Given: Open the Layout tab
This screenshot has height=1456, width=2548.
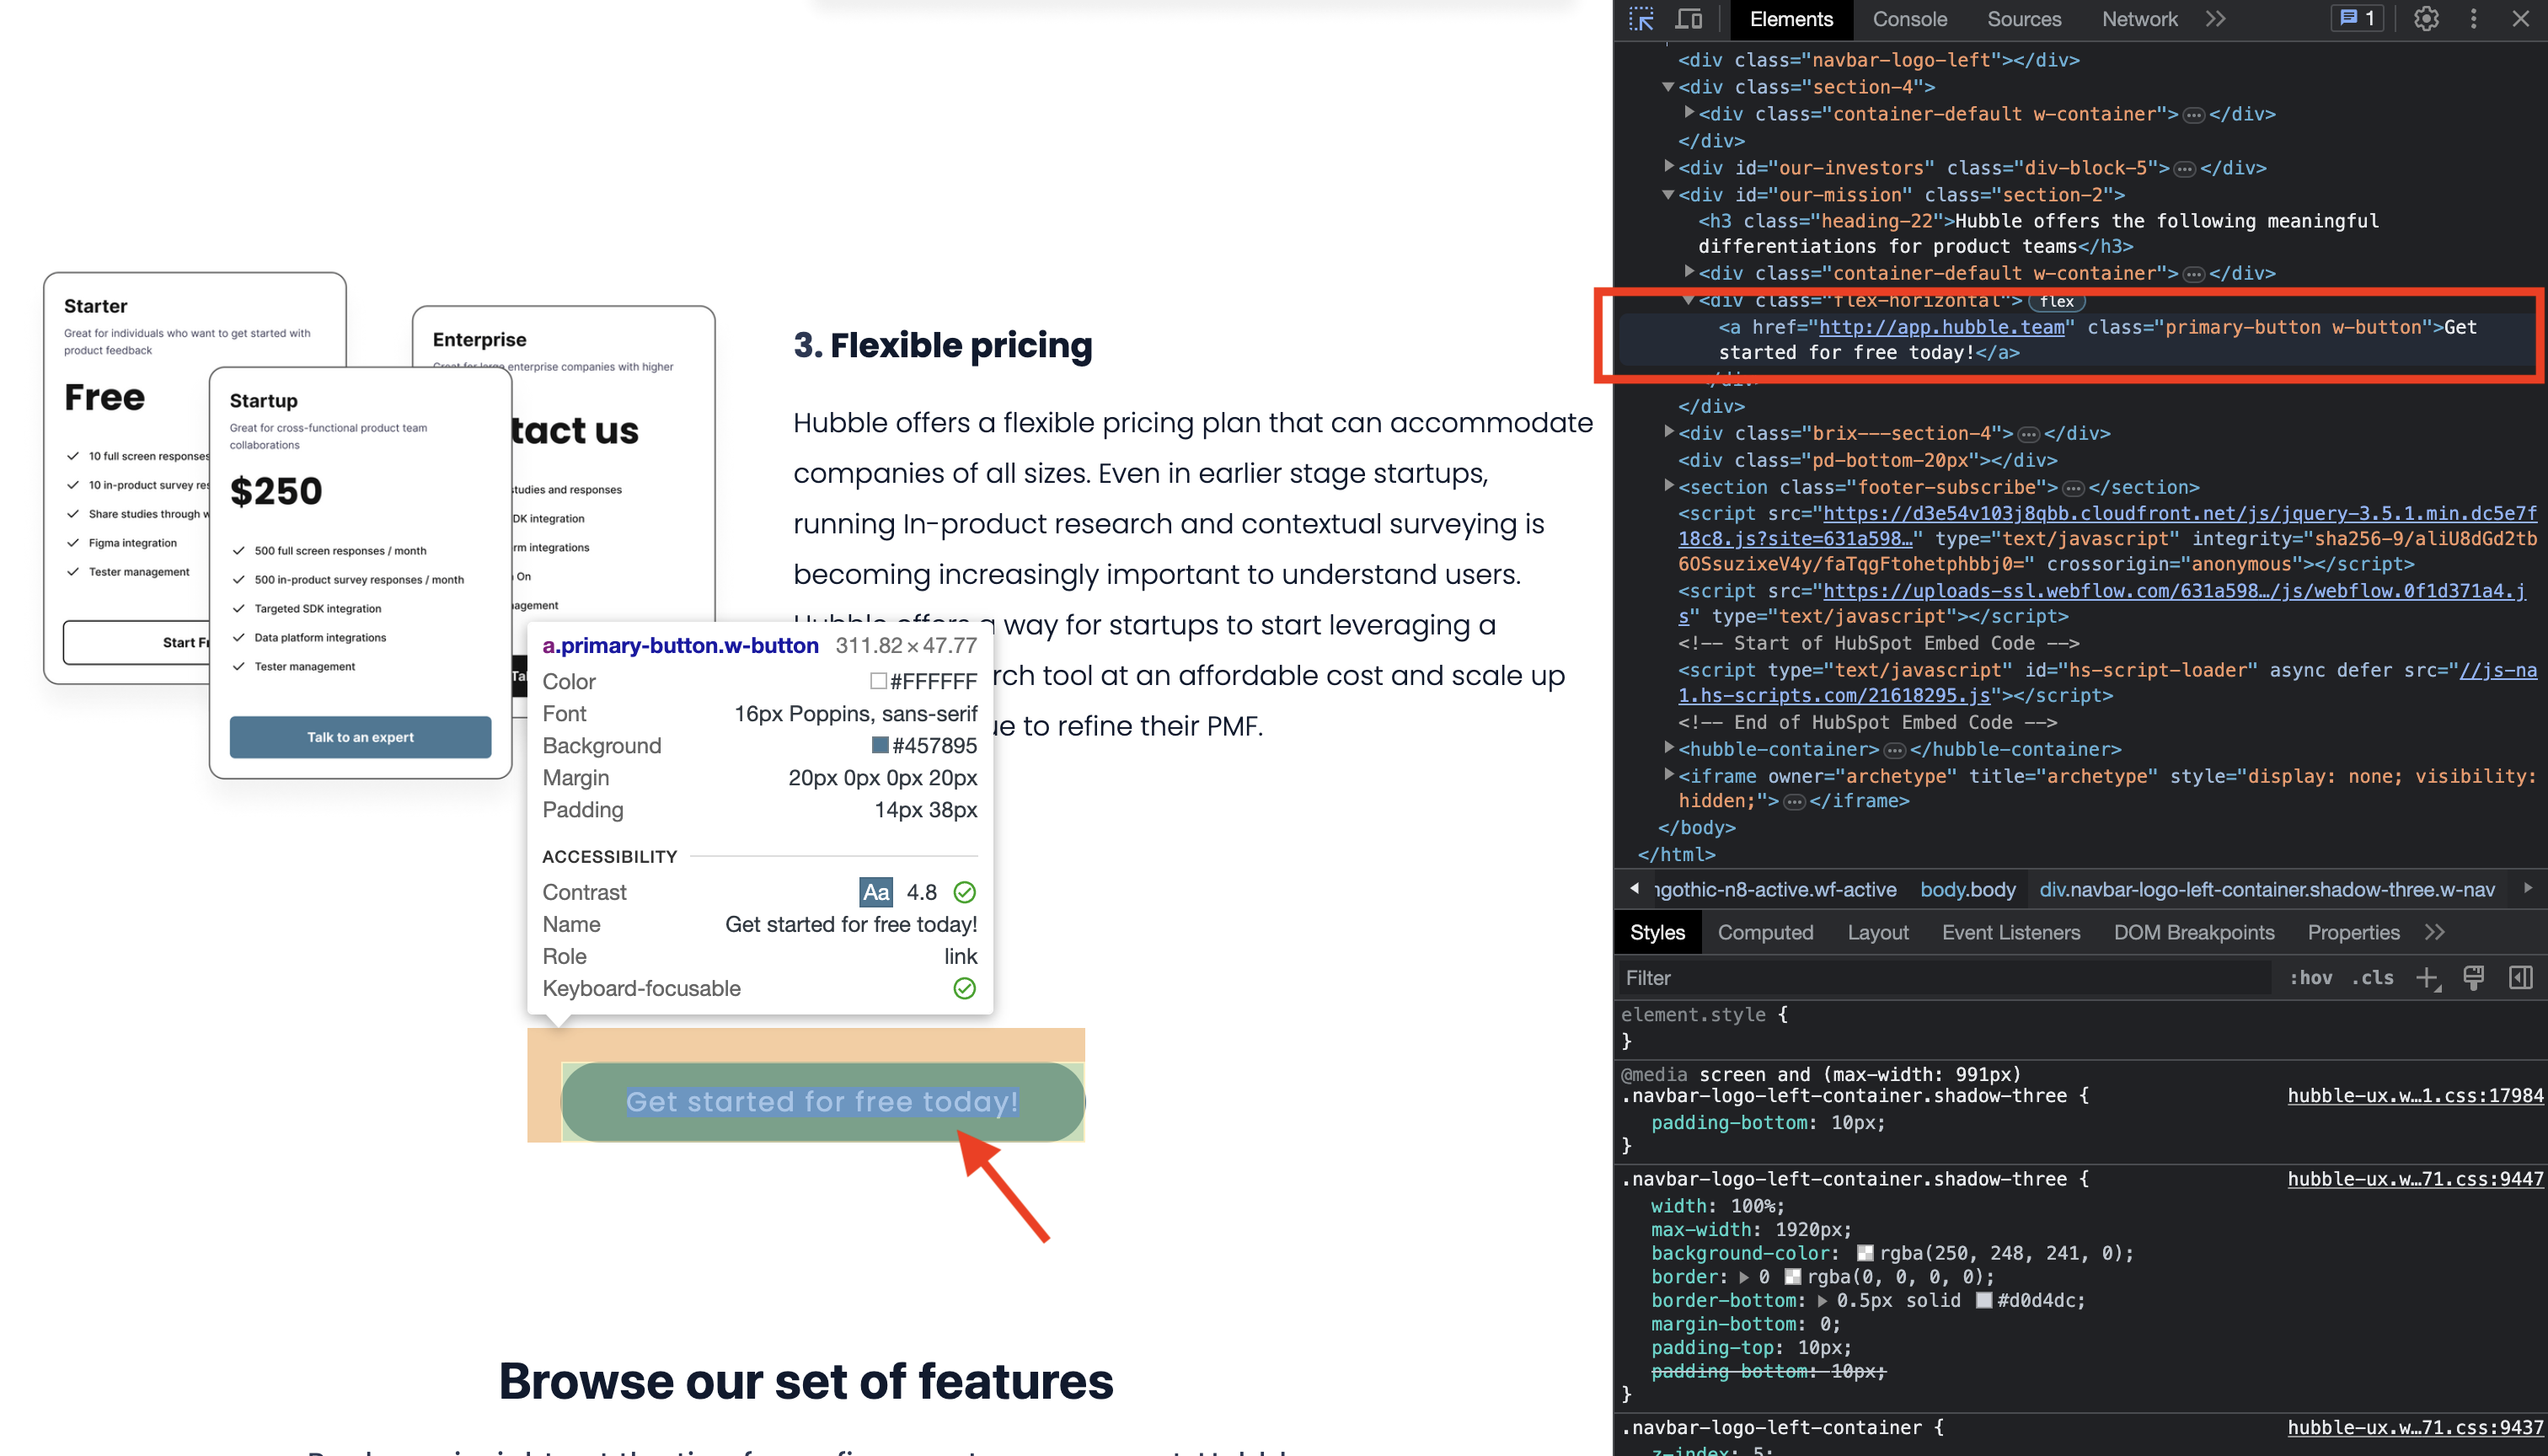Looking at the screenshot, I should 1878,932.
